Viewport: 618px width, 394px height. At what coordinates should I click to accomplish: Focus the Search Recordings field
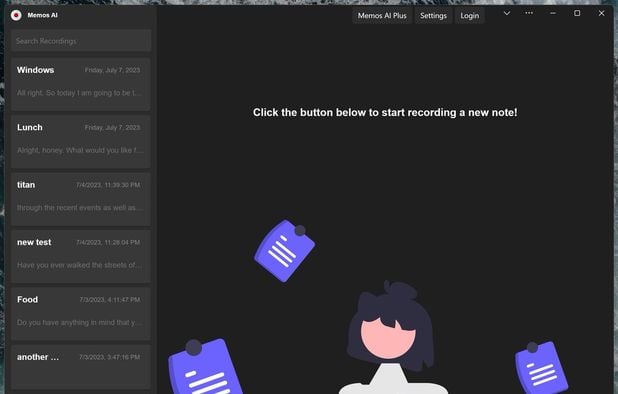pyautogui.click(x=81, y=41)
